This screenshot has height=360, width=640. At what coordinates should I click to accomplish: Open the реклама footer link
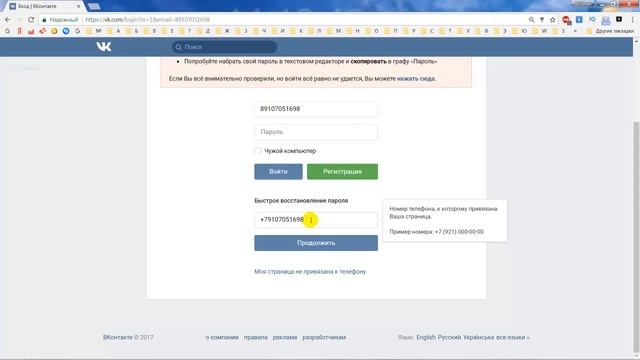coord(285,337)
